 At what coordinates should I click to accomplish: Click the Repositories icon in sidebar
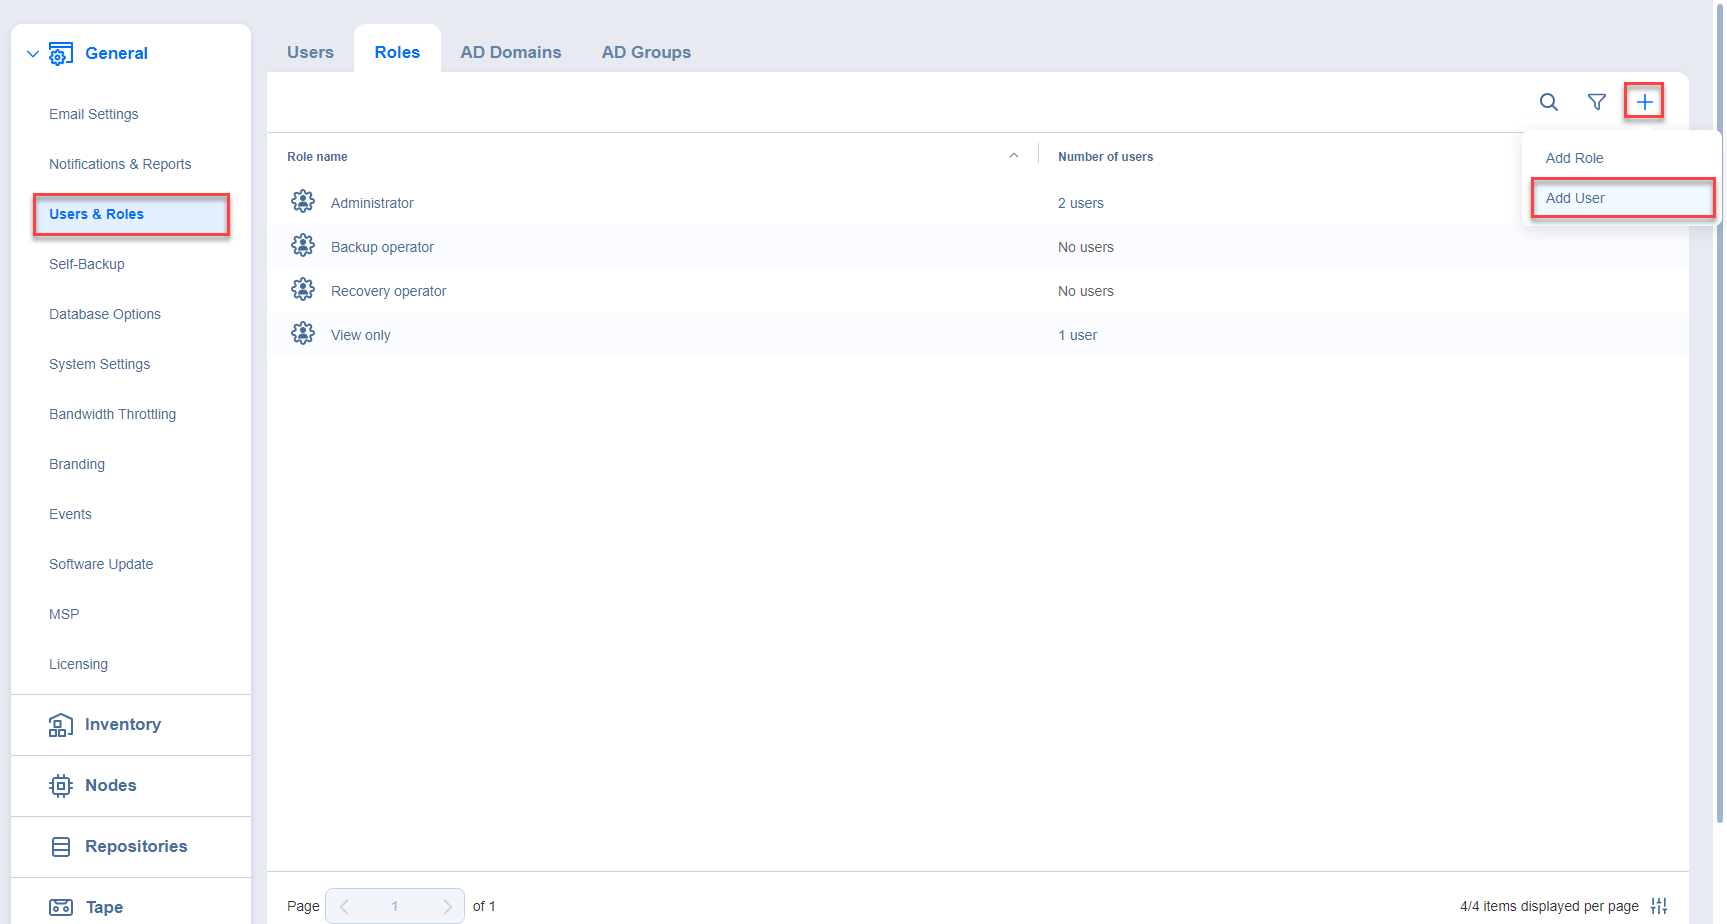click(x=61, y=847)
